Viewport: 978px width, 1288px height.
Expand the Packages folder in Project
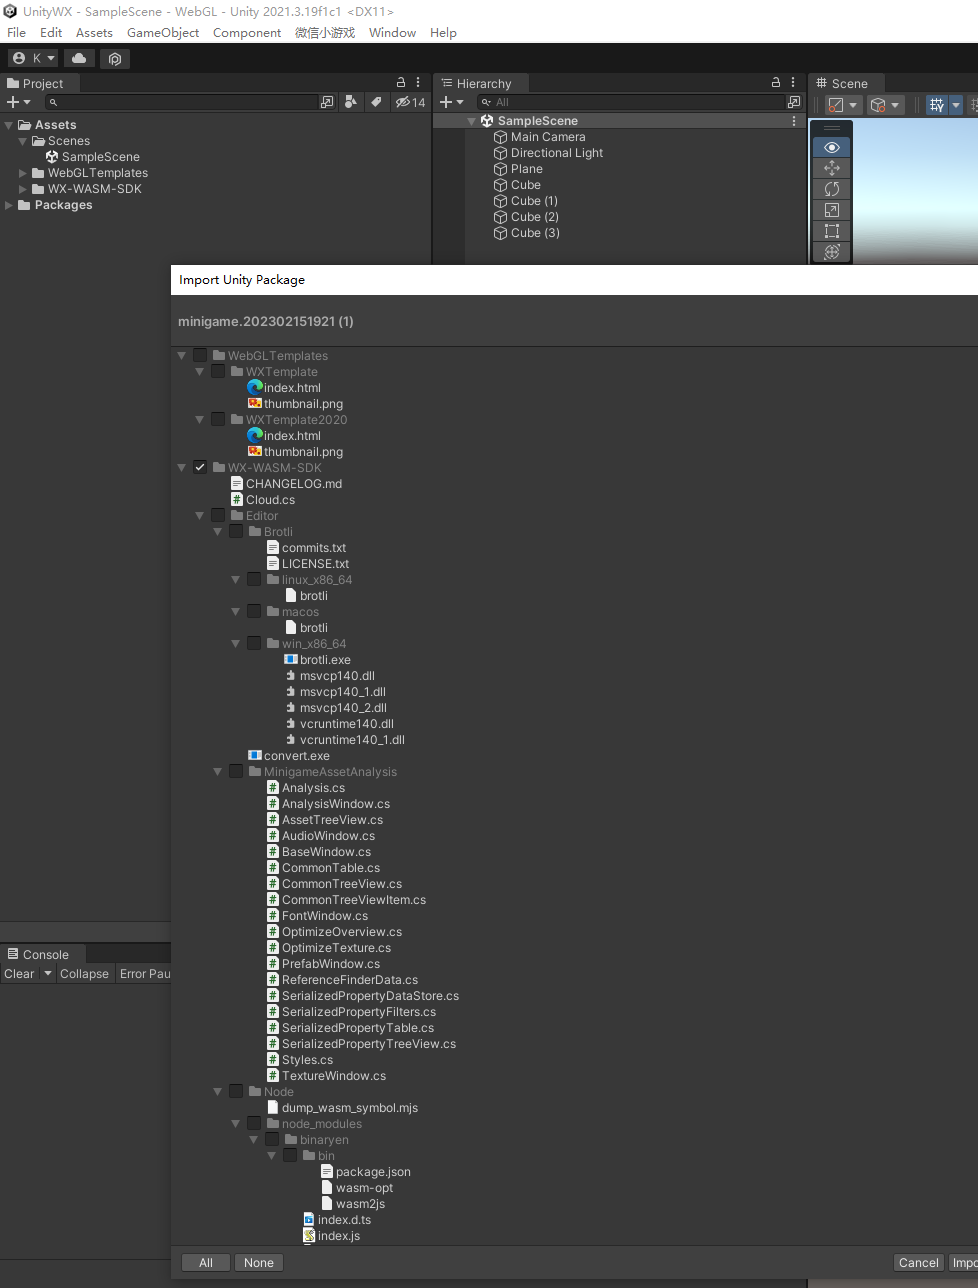pos(9,205)
